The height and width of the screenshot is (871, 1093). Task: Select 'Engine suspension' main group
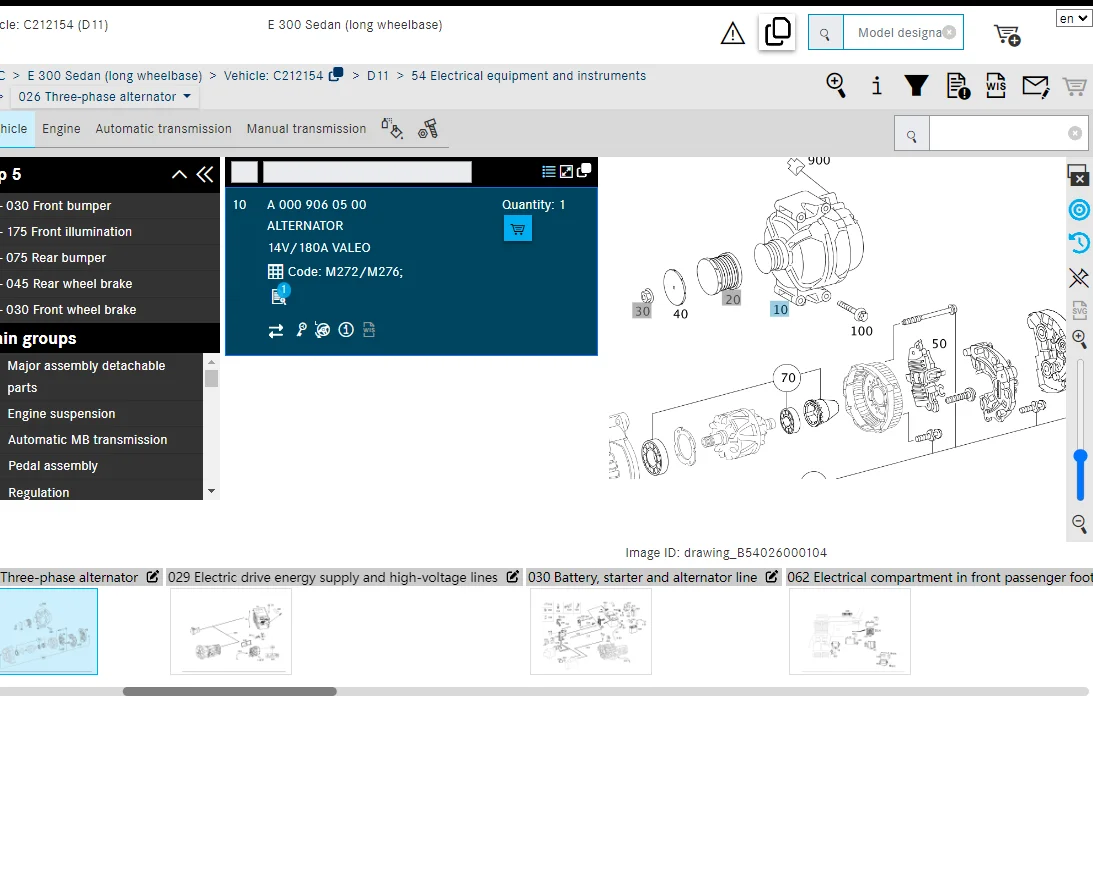(101, 414)
